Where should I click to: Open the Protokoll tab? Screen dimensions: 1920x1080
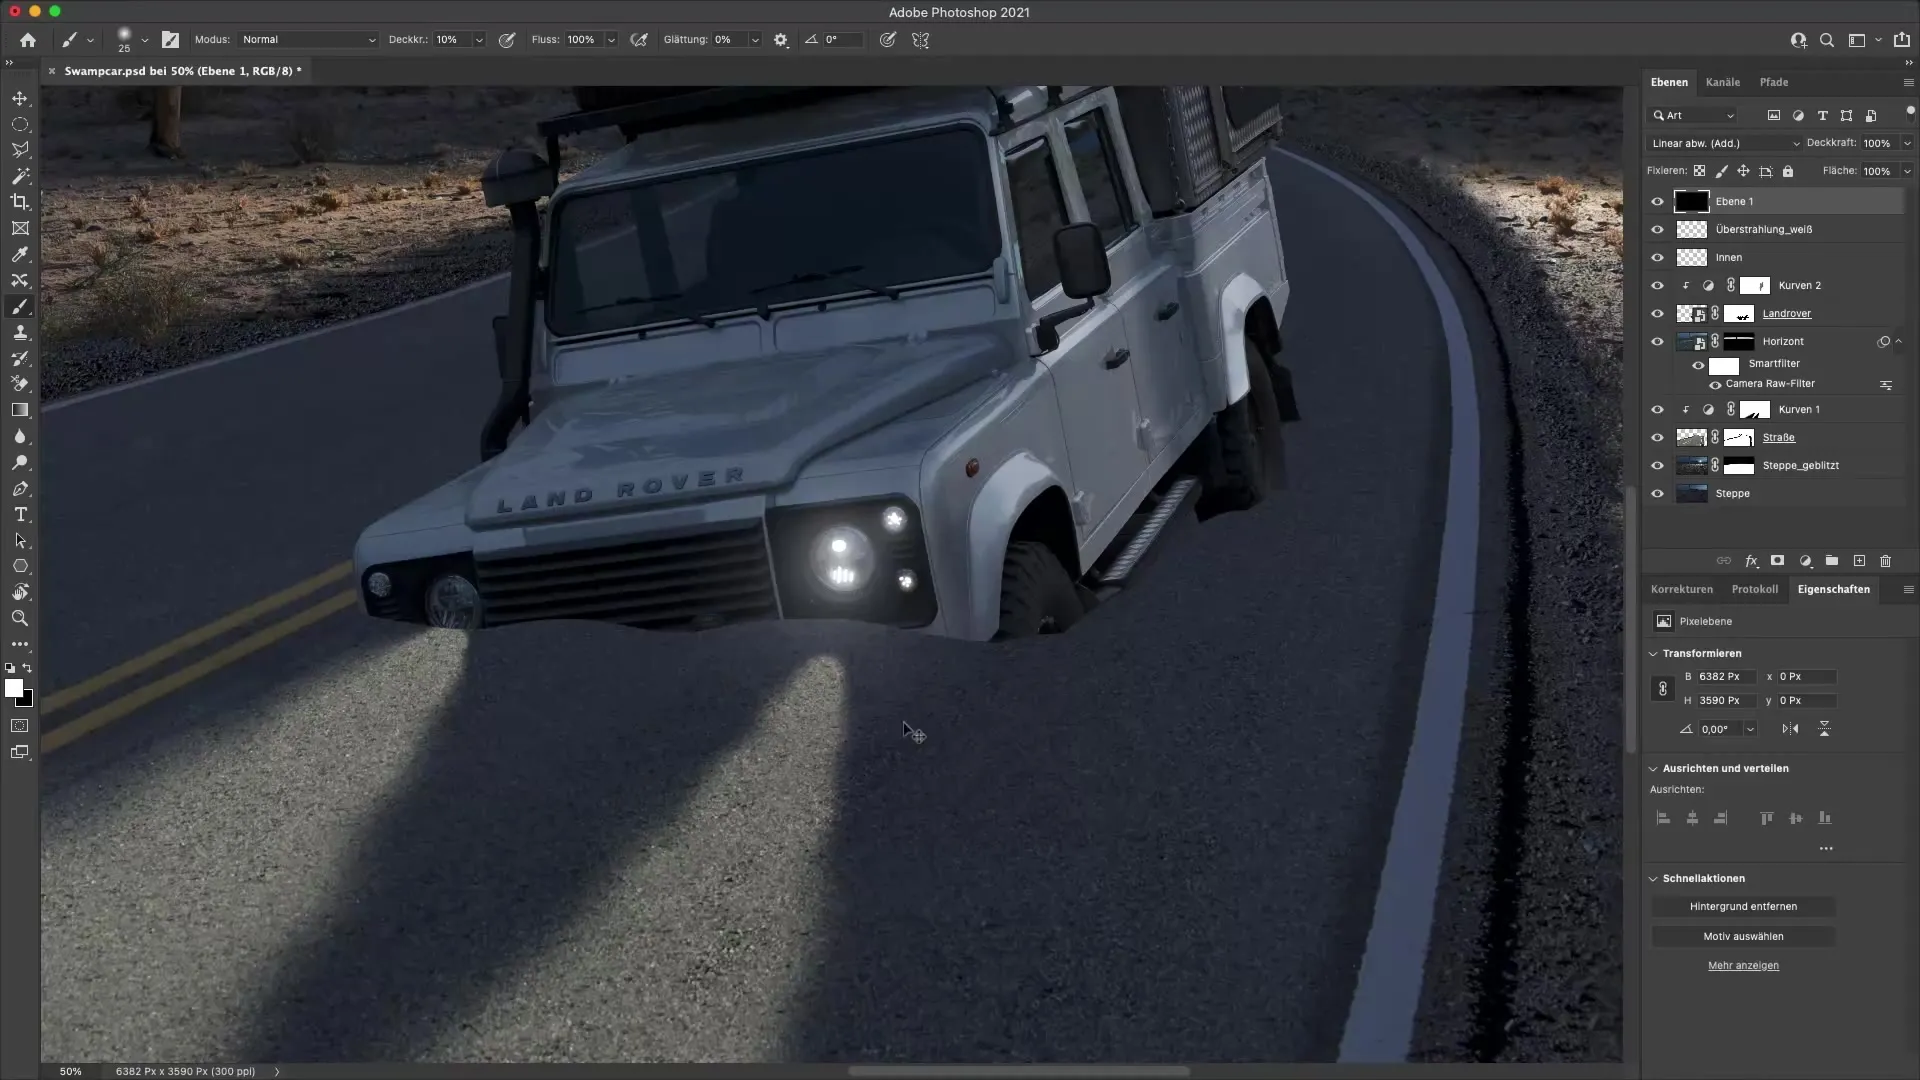pyautogui.click(x=1754, y=589)
